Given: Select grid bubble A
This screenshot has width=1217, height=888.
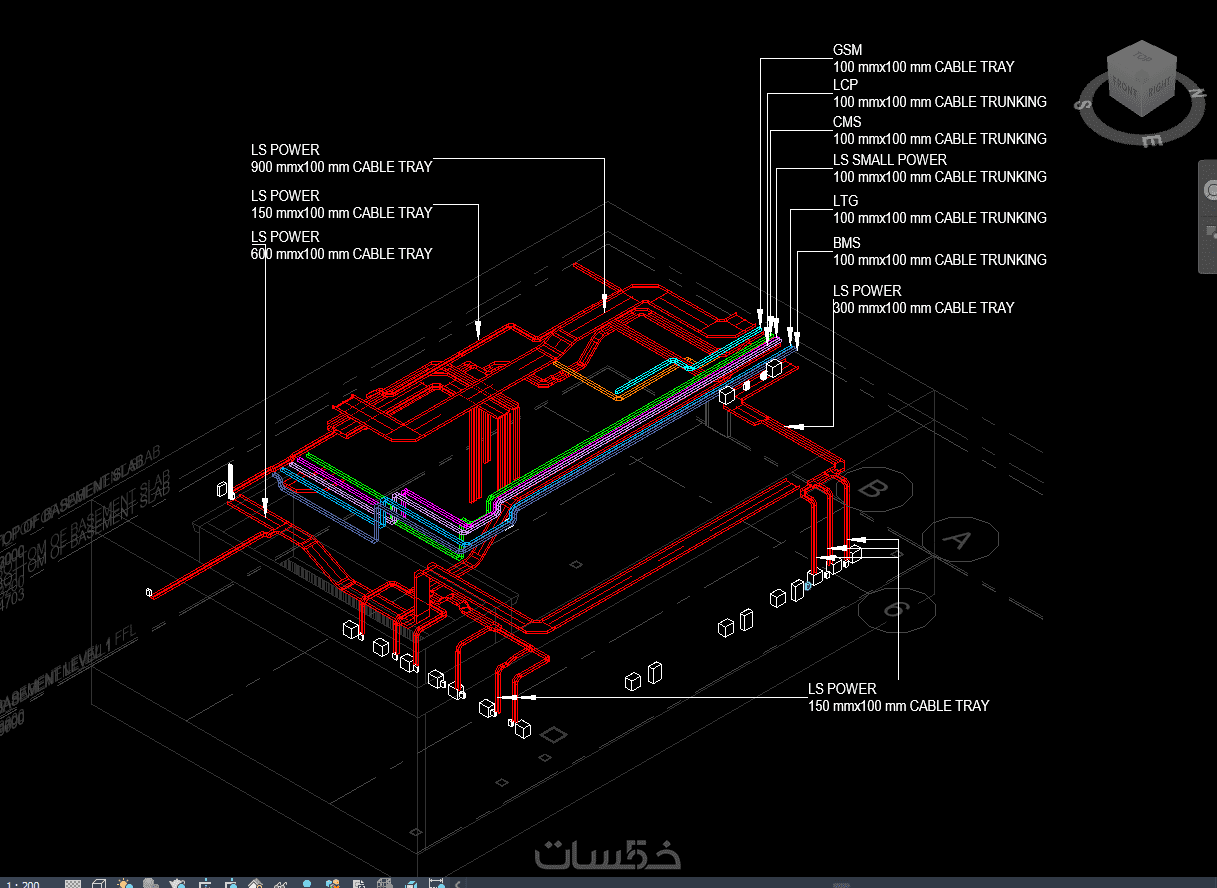Looking at the screenshot, I should (x=960, y=541).
